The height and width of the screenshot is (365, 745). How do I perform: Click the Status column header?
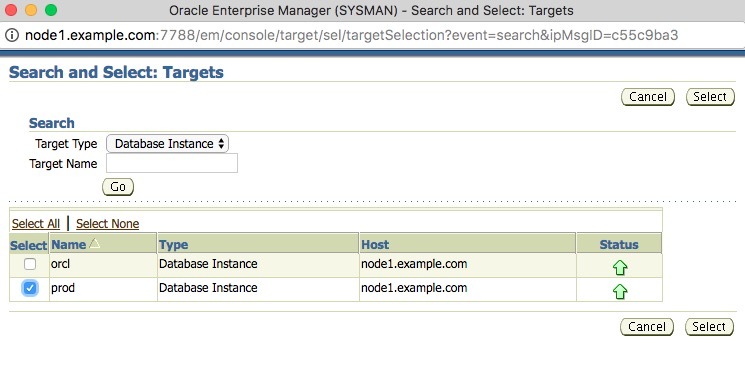pyautogui.click(x=619, y=245)
